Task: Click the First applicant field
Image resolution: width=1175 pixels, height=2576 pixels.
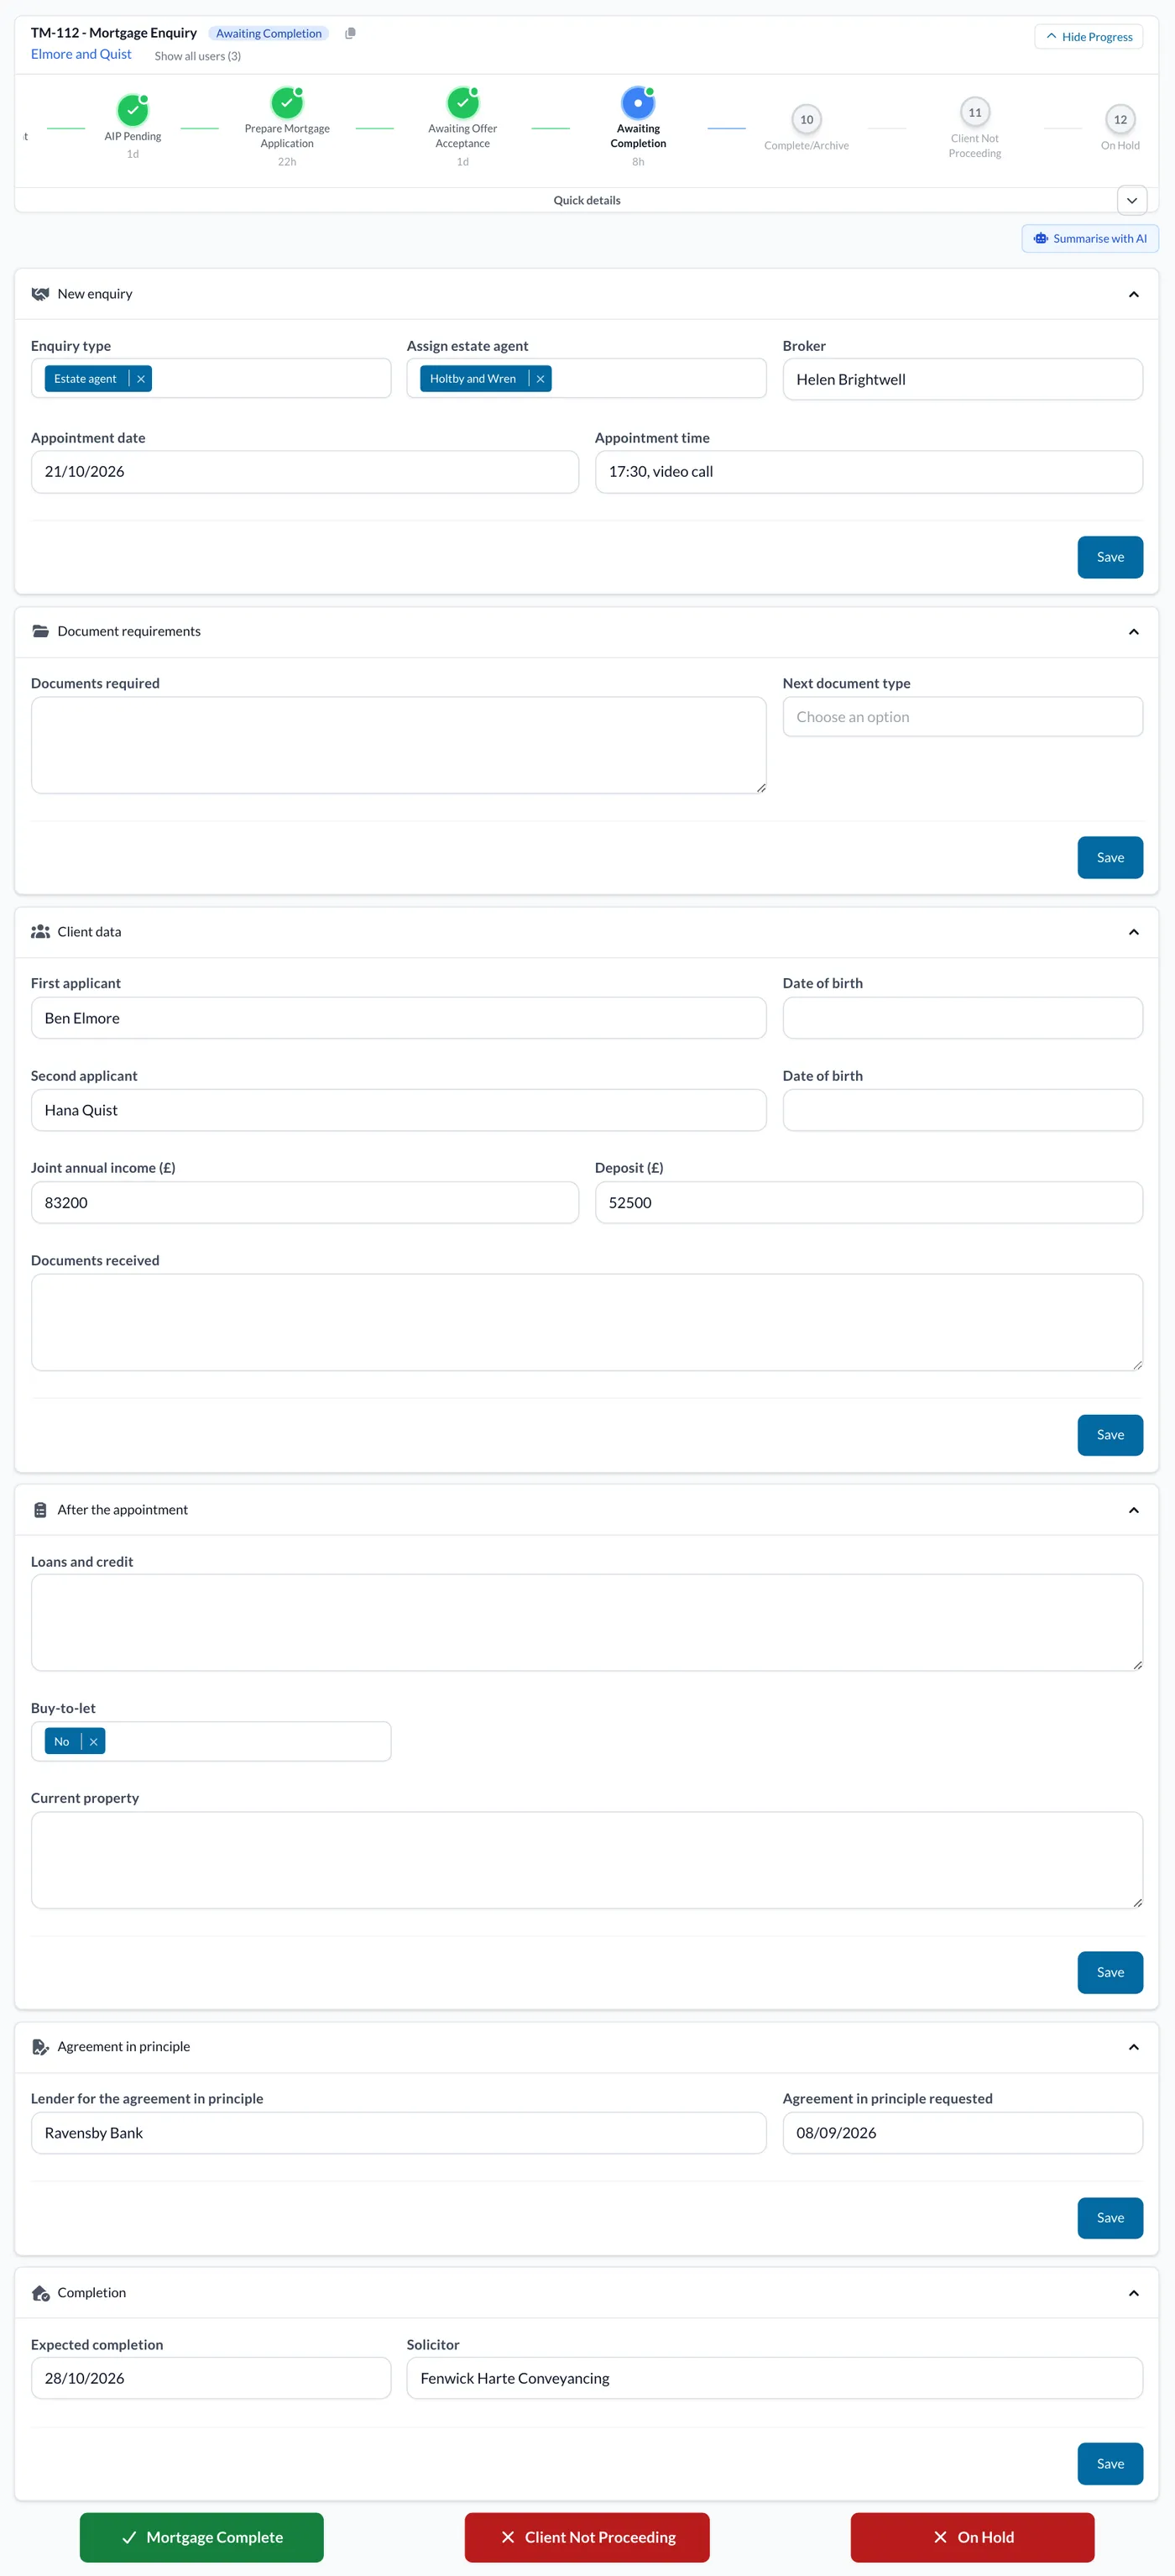Action: (399, 1018)
